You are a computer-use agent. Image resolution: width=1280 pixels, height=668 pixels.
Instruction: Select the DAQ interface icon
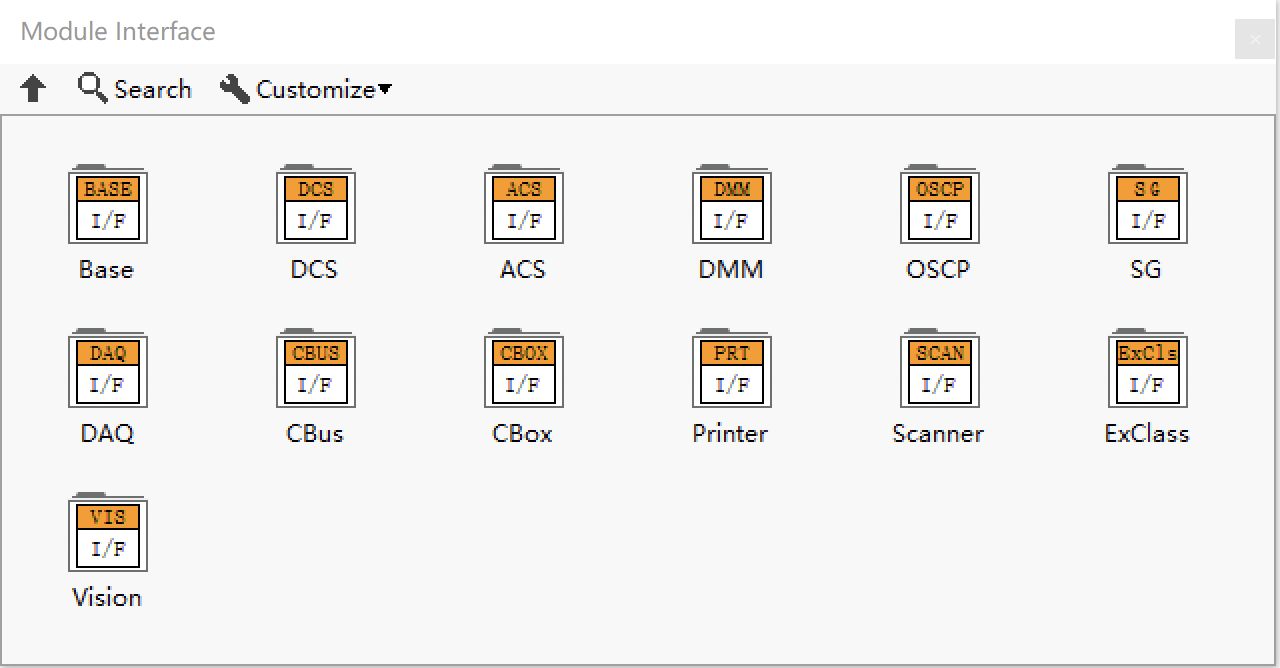coord(107,370)
